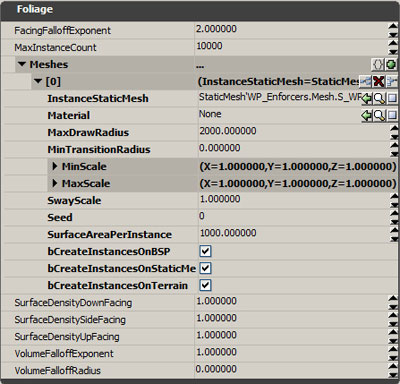Increase MaxInstanceCount with up spinner arrow
This screenshot has width=400, height=384.
[x=393, y=43]
